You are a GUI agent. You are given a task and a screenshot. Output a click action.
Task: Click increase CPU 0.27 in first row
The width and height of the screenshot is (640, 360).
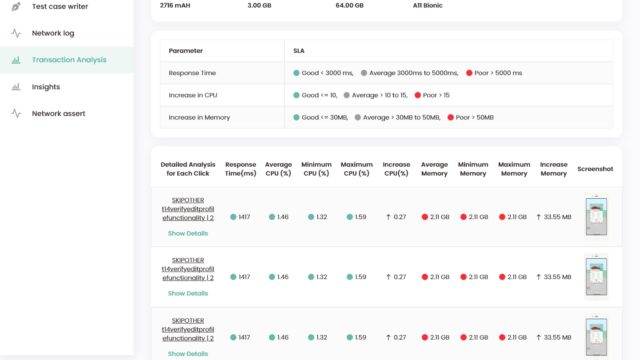[x=400, y=217]
